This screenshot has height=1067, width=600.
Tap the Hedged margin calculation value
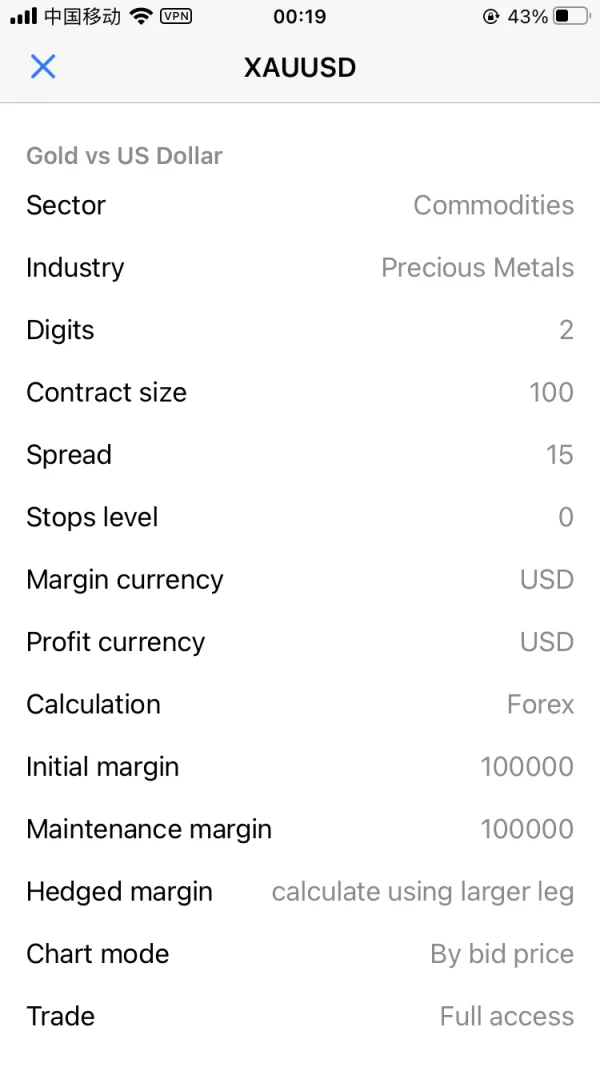[x=422, y=892]
